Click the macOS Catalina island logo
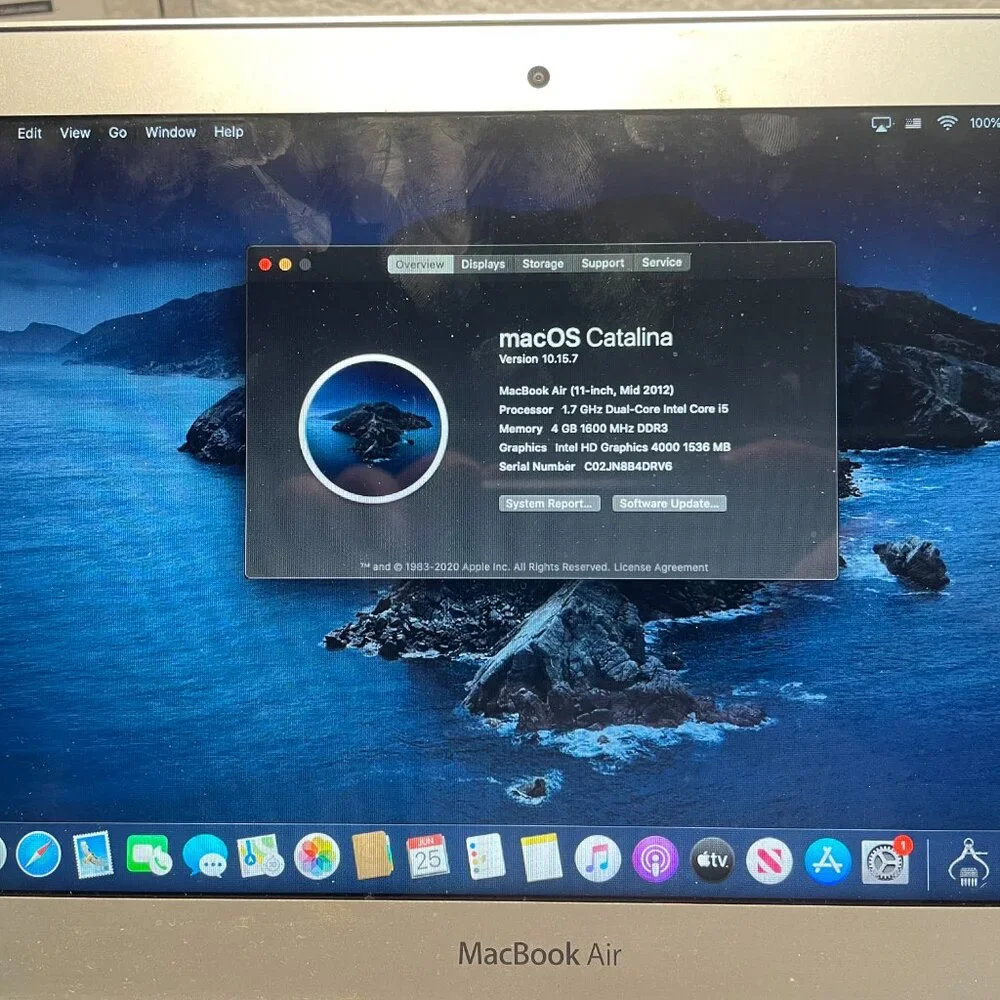 tap(374, 429)
